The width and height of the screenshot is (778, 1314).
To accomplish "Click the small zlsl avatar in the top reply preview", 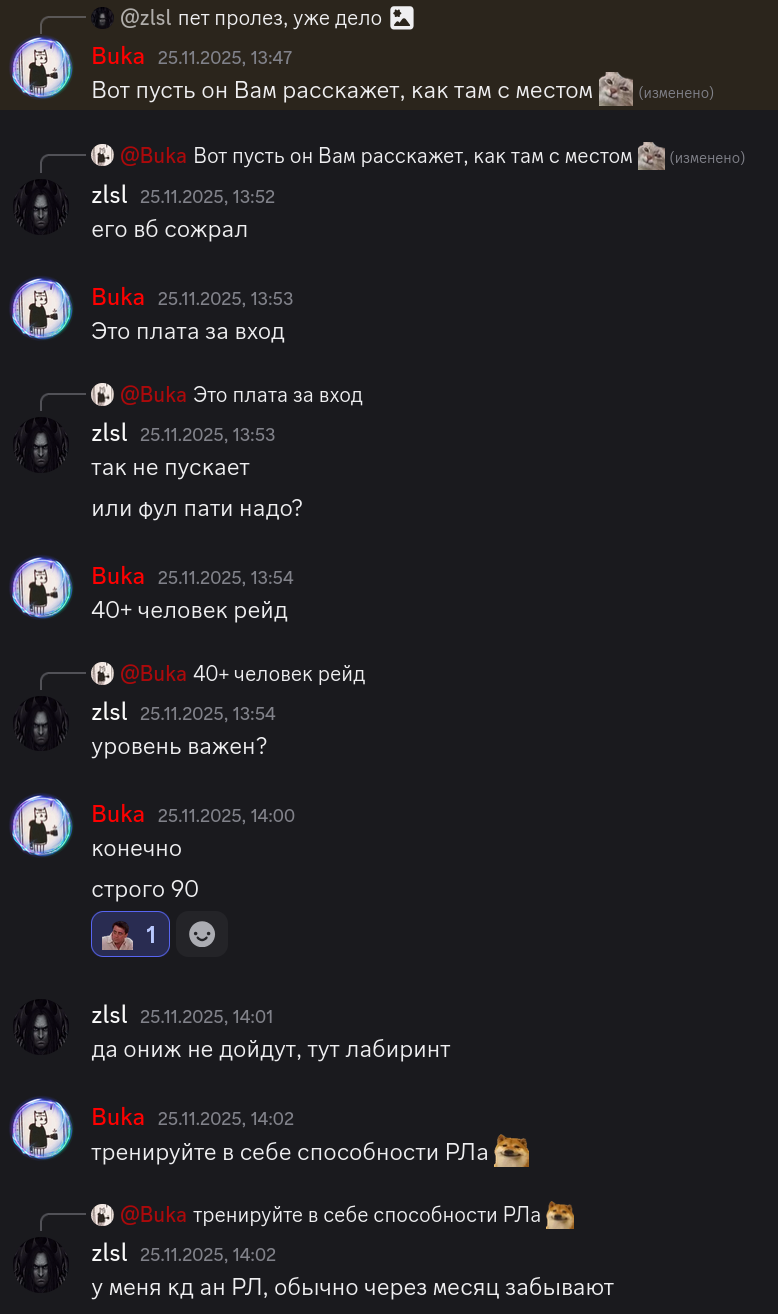I will (x=102, y=17).
